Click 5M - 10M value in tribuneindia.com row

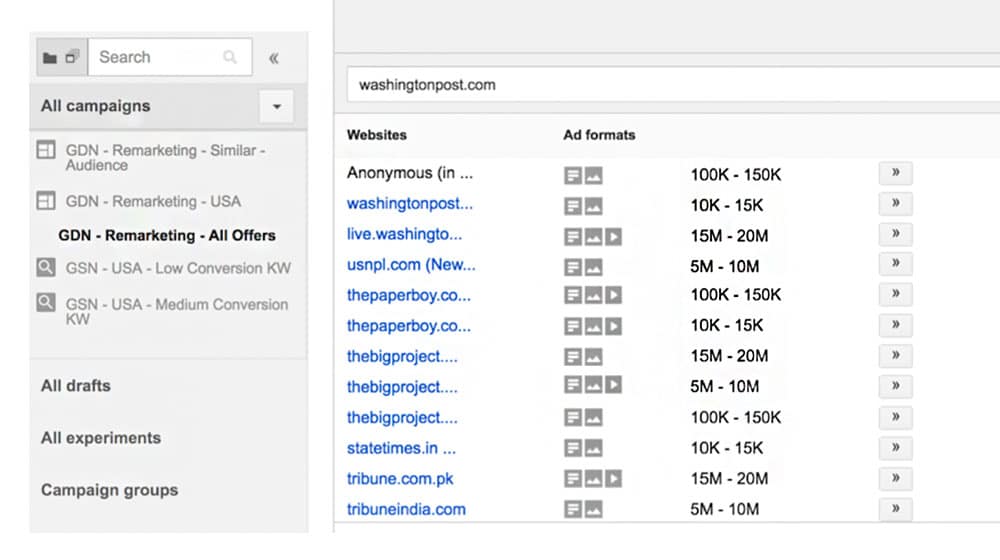(724, 510)
